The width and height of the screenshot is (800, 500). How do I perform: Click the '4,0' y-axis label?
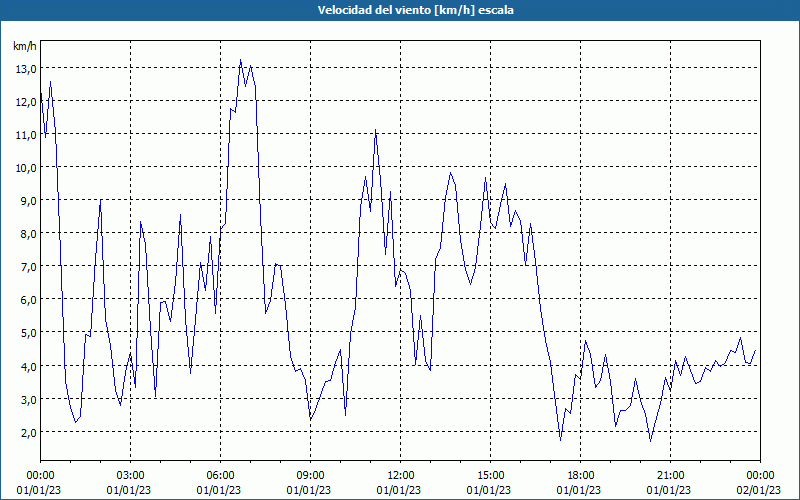point(29,367)
